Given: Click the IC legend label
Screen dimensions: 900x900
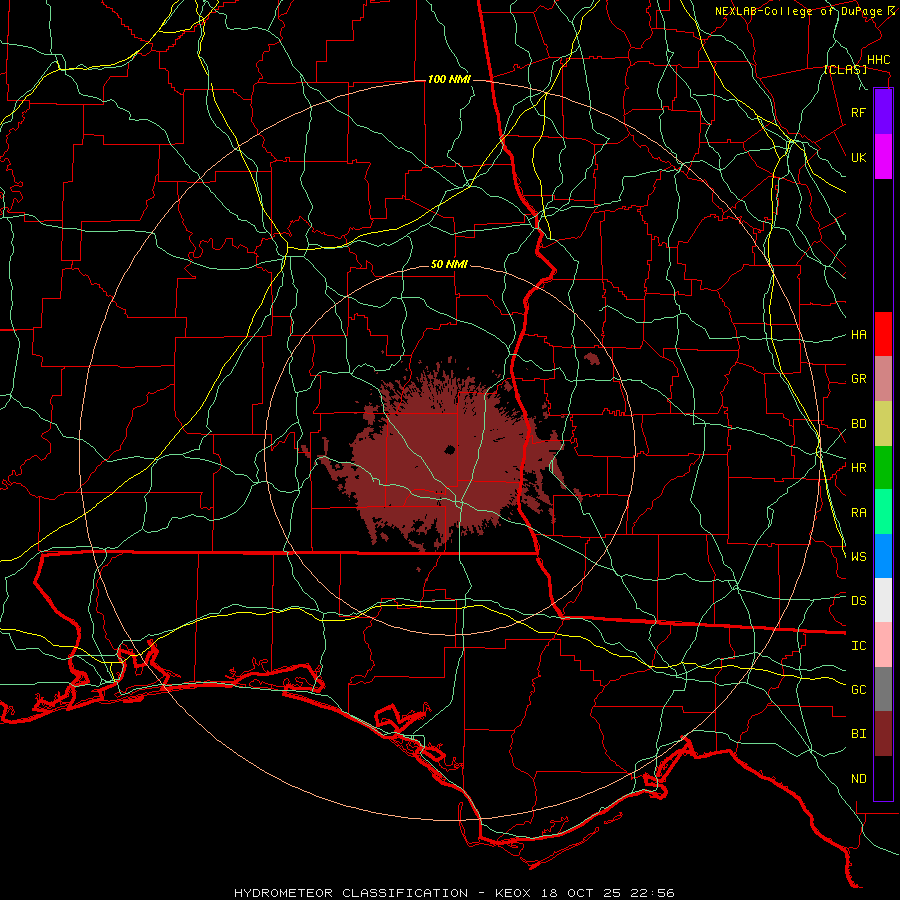Looking at the screenshot, I should tap(858, 646).
